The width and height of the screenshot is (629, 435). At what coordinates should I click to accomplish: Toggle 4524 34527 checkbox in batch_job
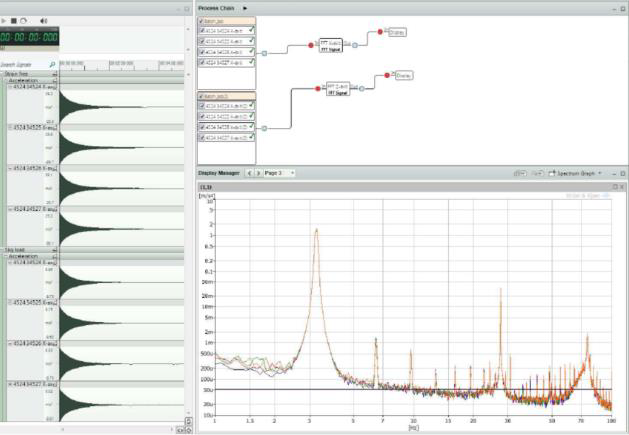[203, 63]
